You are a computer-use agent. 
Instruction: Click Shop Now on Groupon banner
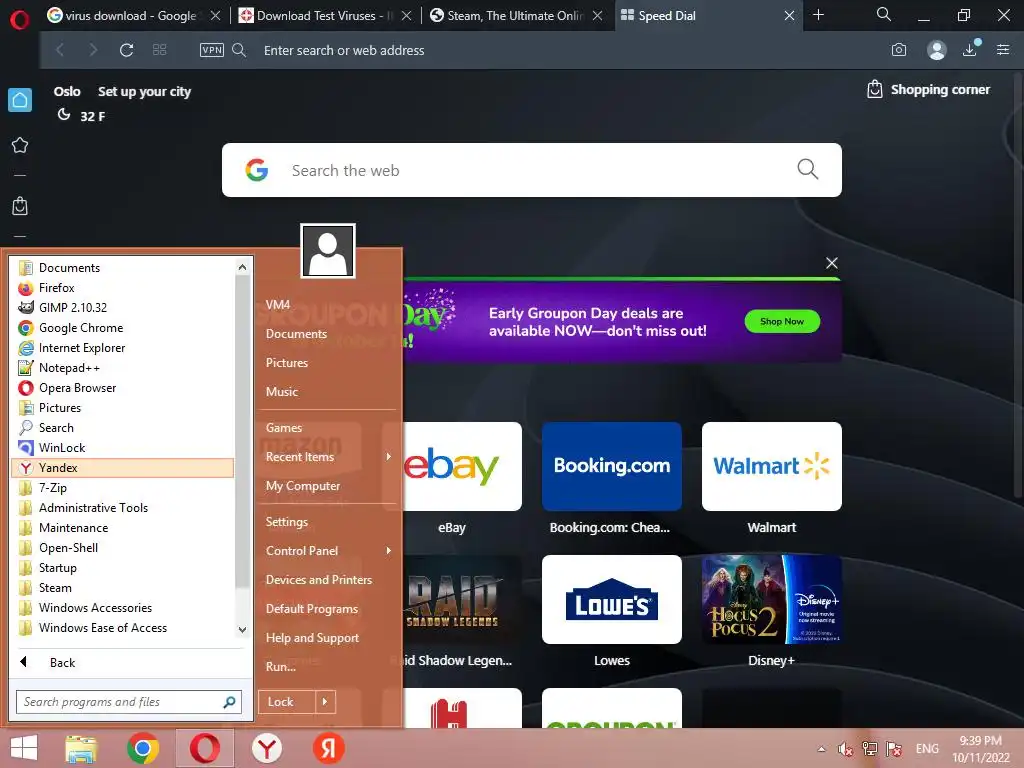click(x=782, y=321)
